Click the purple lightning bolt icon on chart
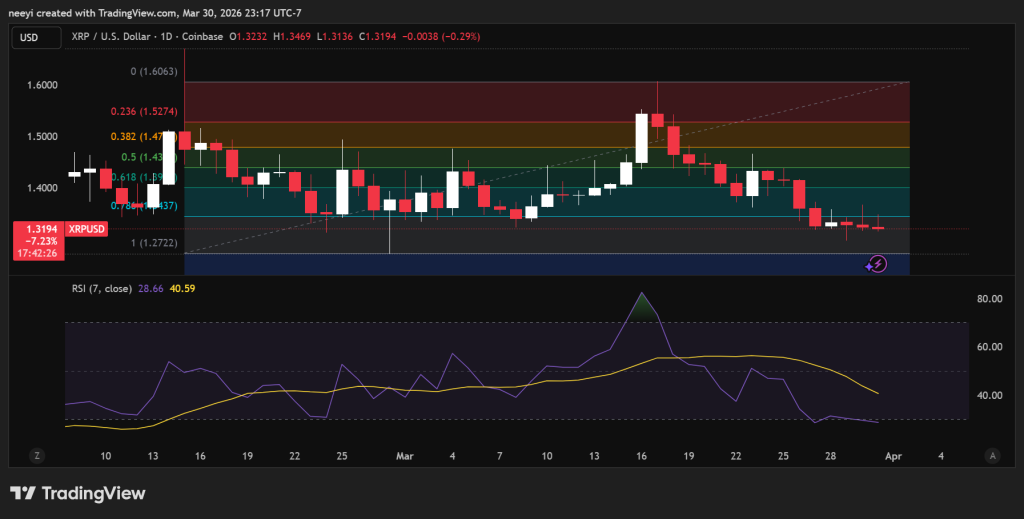1024x519 pixels. click(876, 264)
